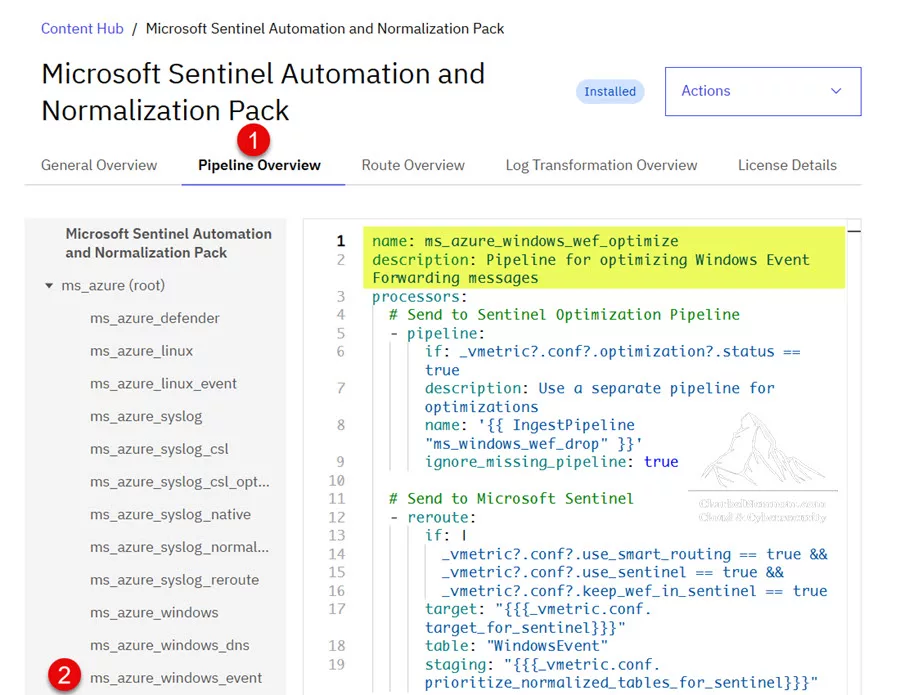Click the '# Send to Sentinel Optimization Pipeline' comment
The height and width of the screenshot is (695, 900).
[564, 315]
